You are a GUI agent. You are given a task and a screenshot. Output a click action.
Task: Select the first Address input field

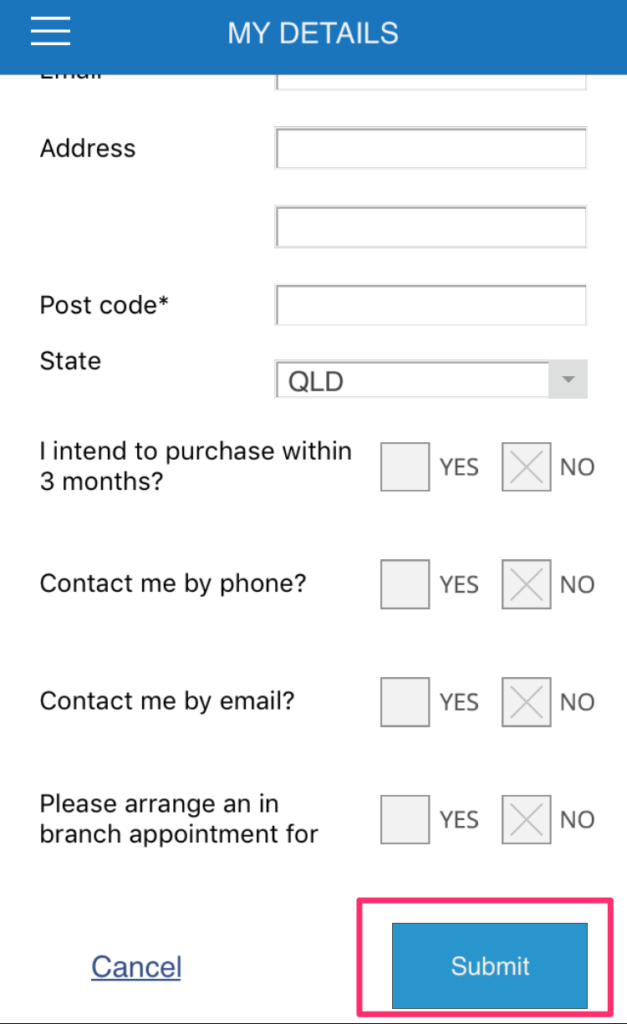pyautogui.click(x=430, y=147)
